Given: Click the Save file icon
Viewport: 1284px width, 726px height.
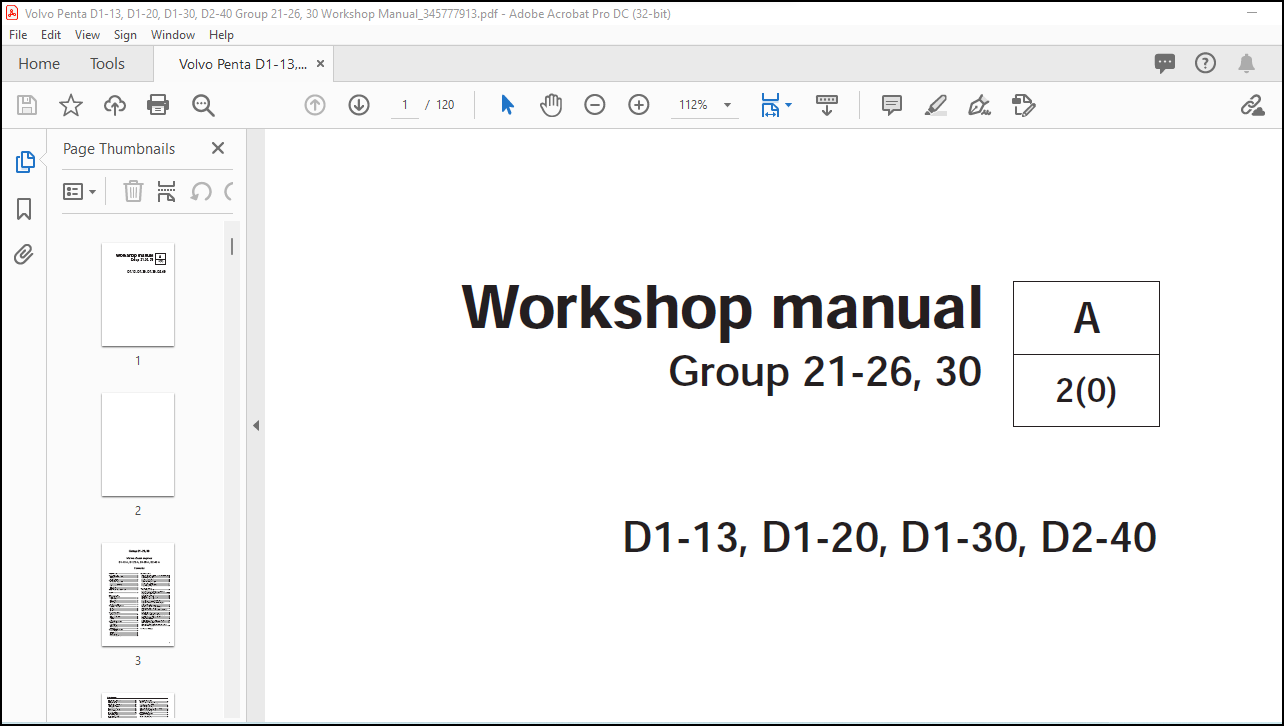Looking at the screenshot, I should tap(27, 105).
